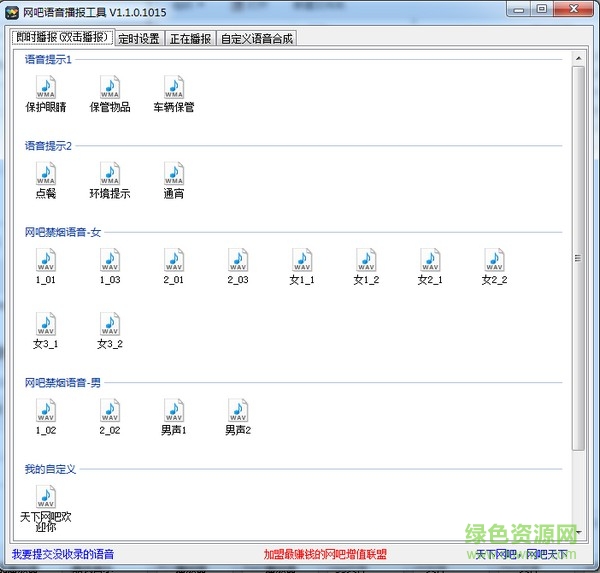
Task: Click the 语音提示1 group header
Action: pos(48,60)
